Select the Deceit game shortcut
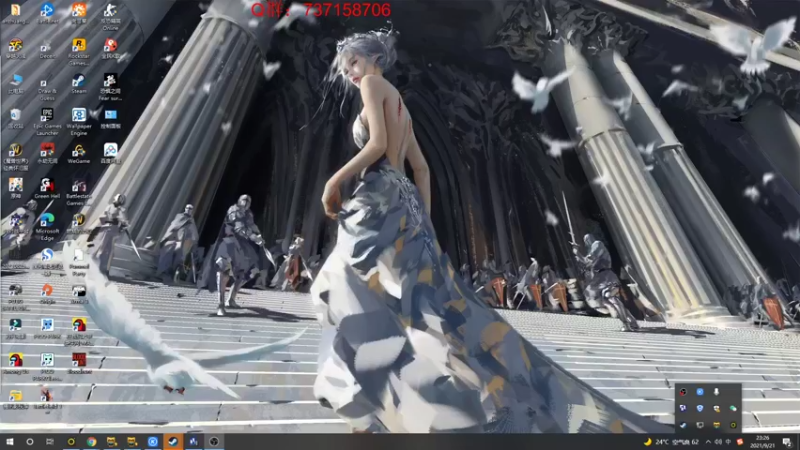800x450 pixels. click(47, 49)
